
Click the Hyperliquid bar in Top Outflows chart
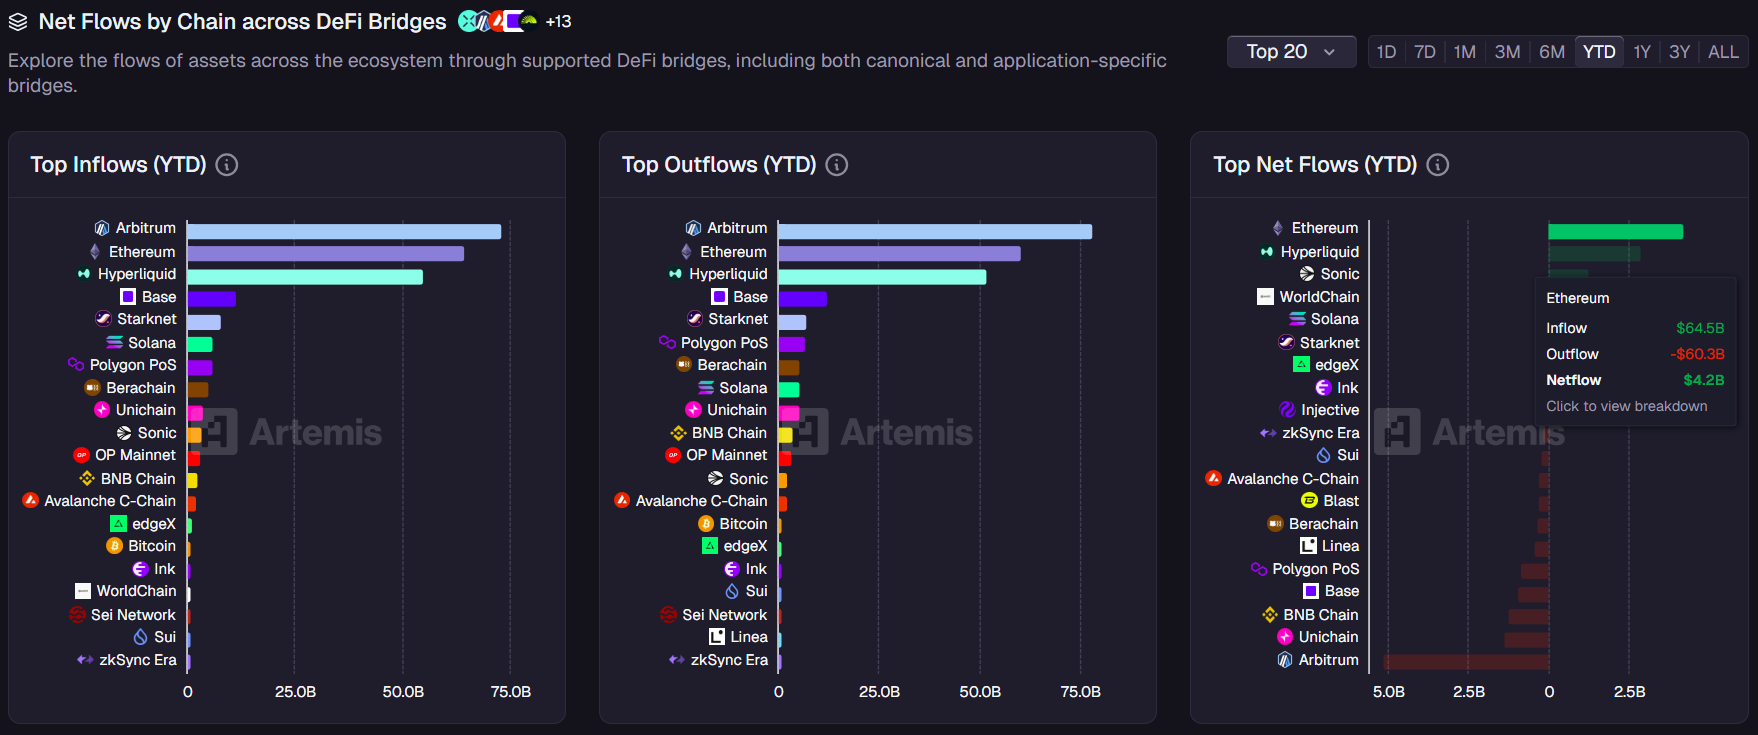point(881,277)
